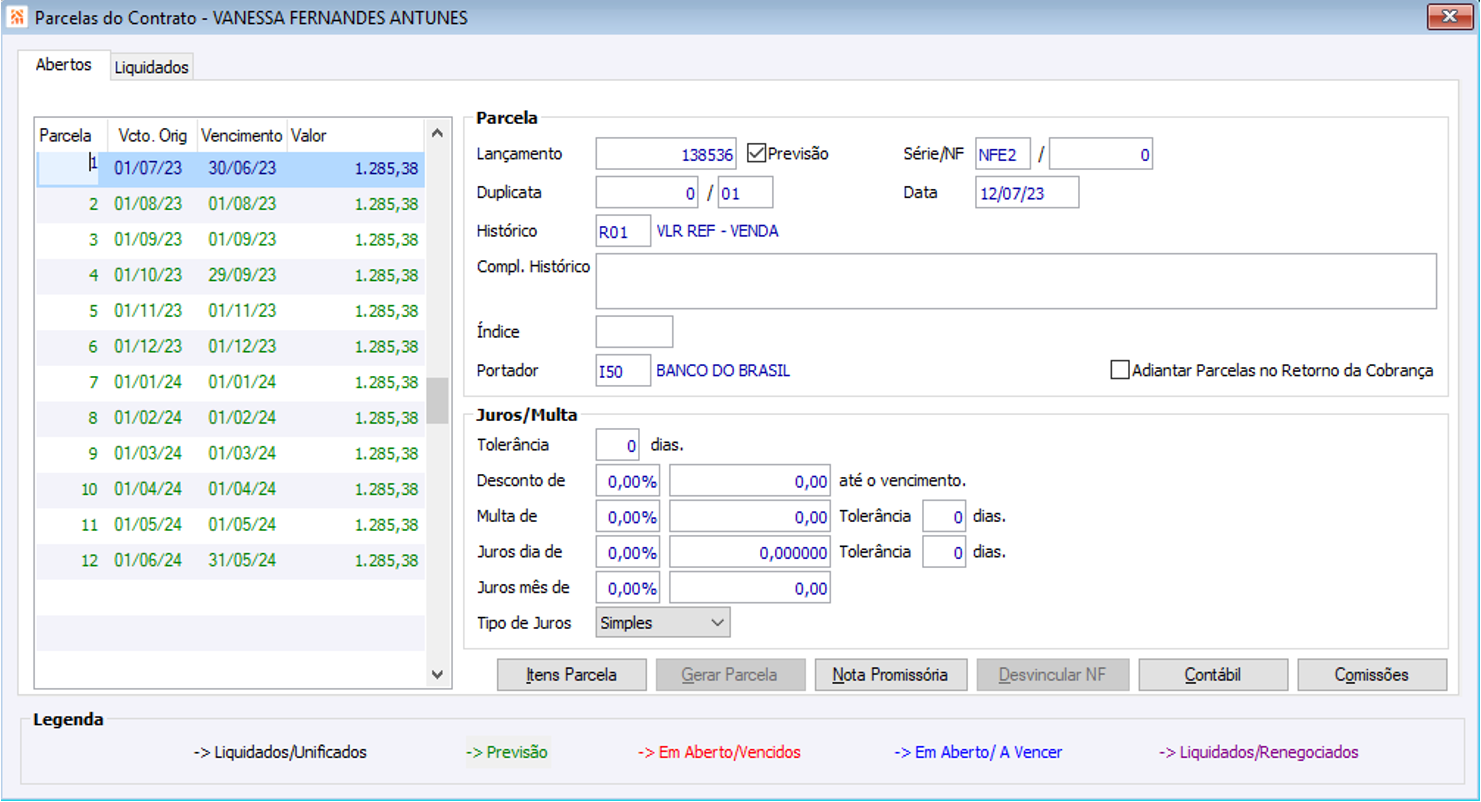1481x802 pixels.
Task: Select parcel row 3 dated 01/09/23
Action: point(231,240)
